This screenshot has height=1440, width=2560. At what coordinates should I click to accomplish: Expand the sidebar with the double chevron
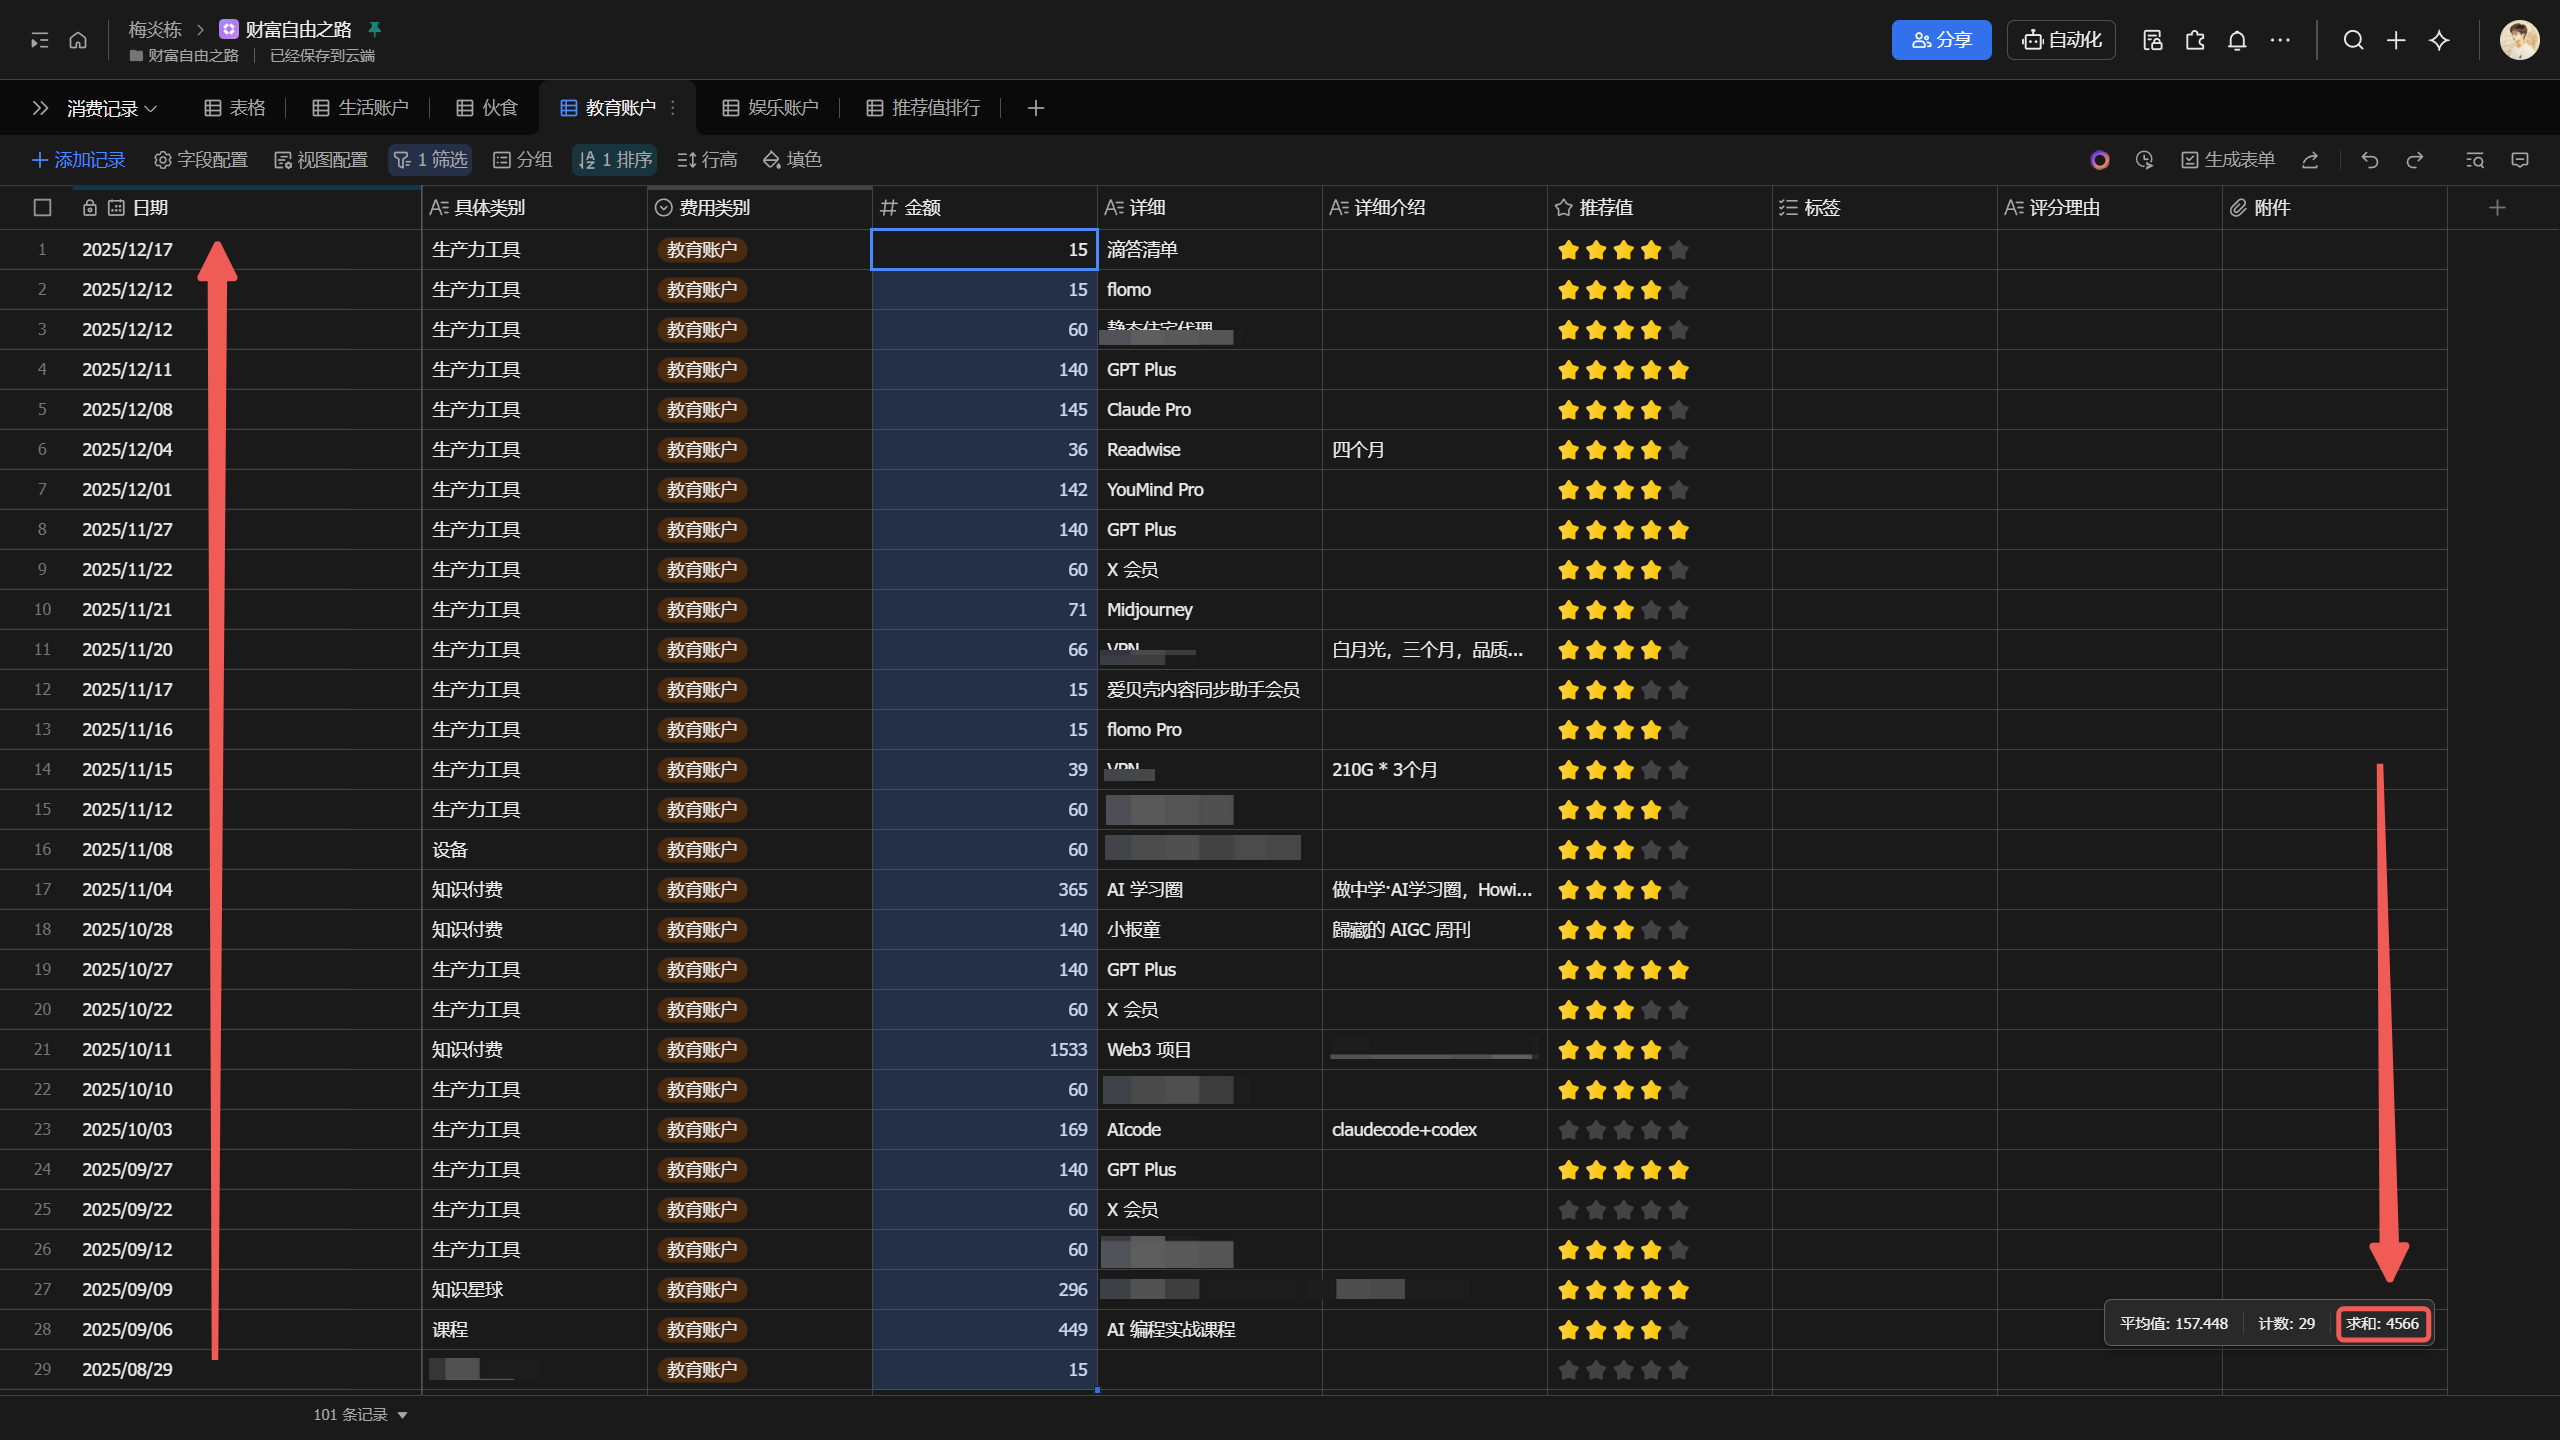[x=40, y=108]
